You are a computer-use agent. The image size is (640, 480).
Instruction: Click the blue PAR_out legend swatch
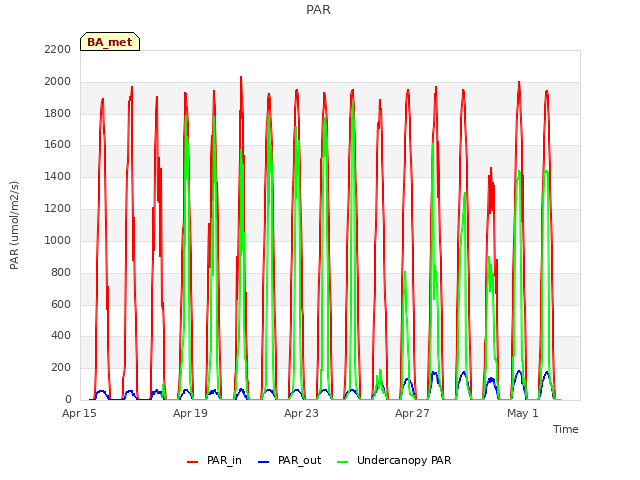264,462
